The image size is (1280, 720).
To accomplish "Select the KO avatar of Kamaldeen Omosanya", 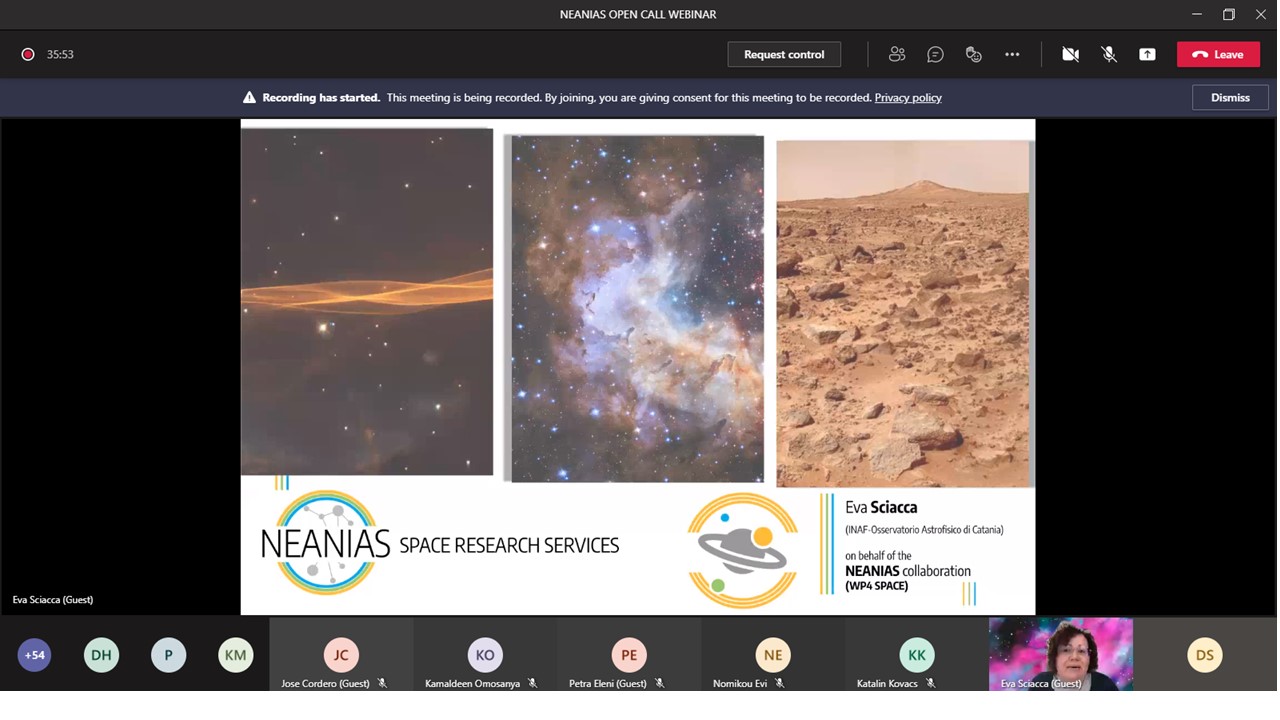I will [485, 655].
